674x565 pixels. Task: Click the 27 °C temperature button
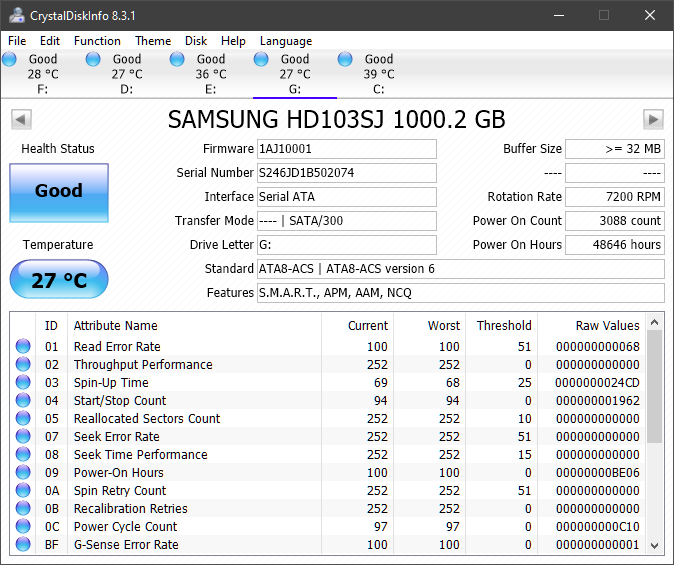pyautogui.click(x=59, y=279)
